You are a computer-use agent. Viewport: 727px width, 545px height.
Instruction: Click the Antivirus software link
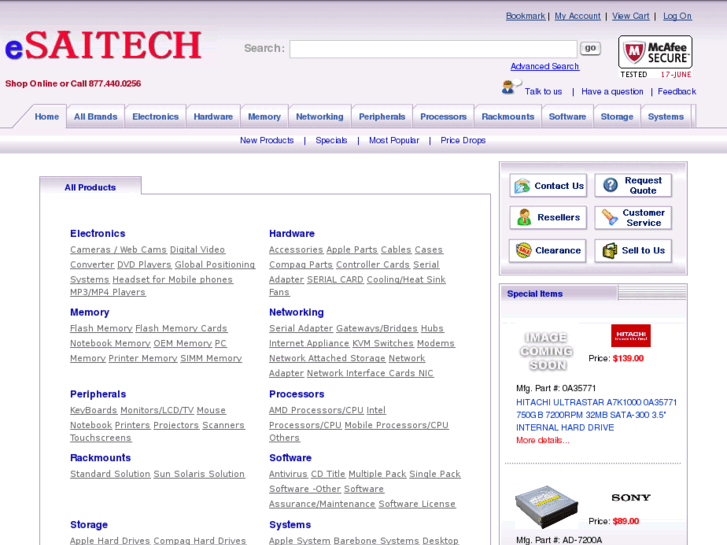pos(288,474)
